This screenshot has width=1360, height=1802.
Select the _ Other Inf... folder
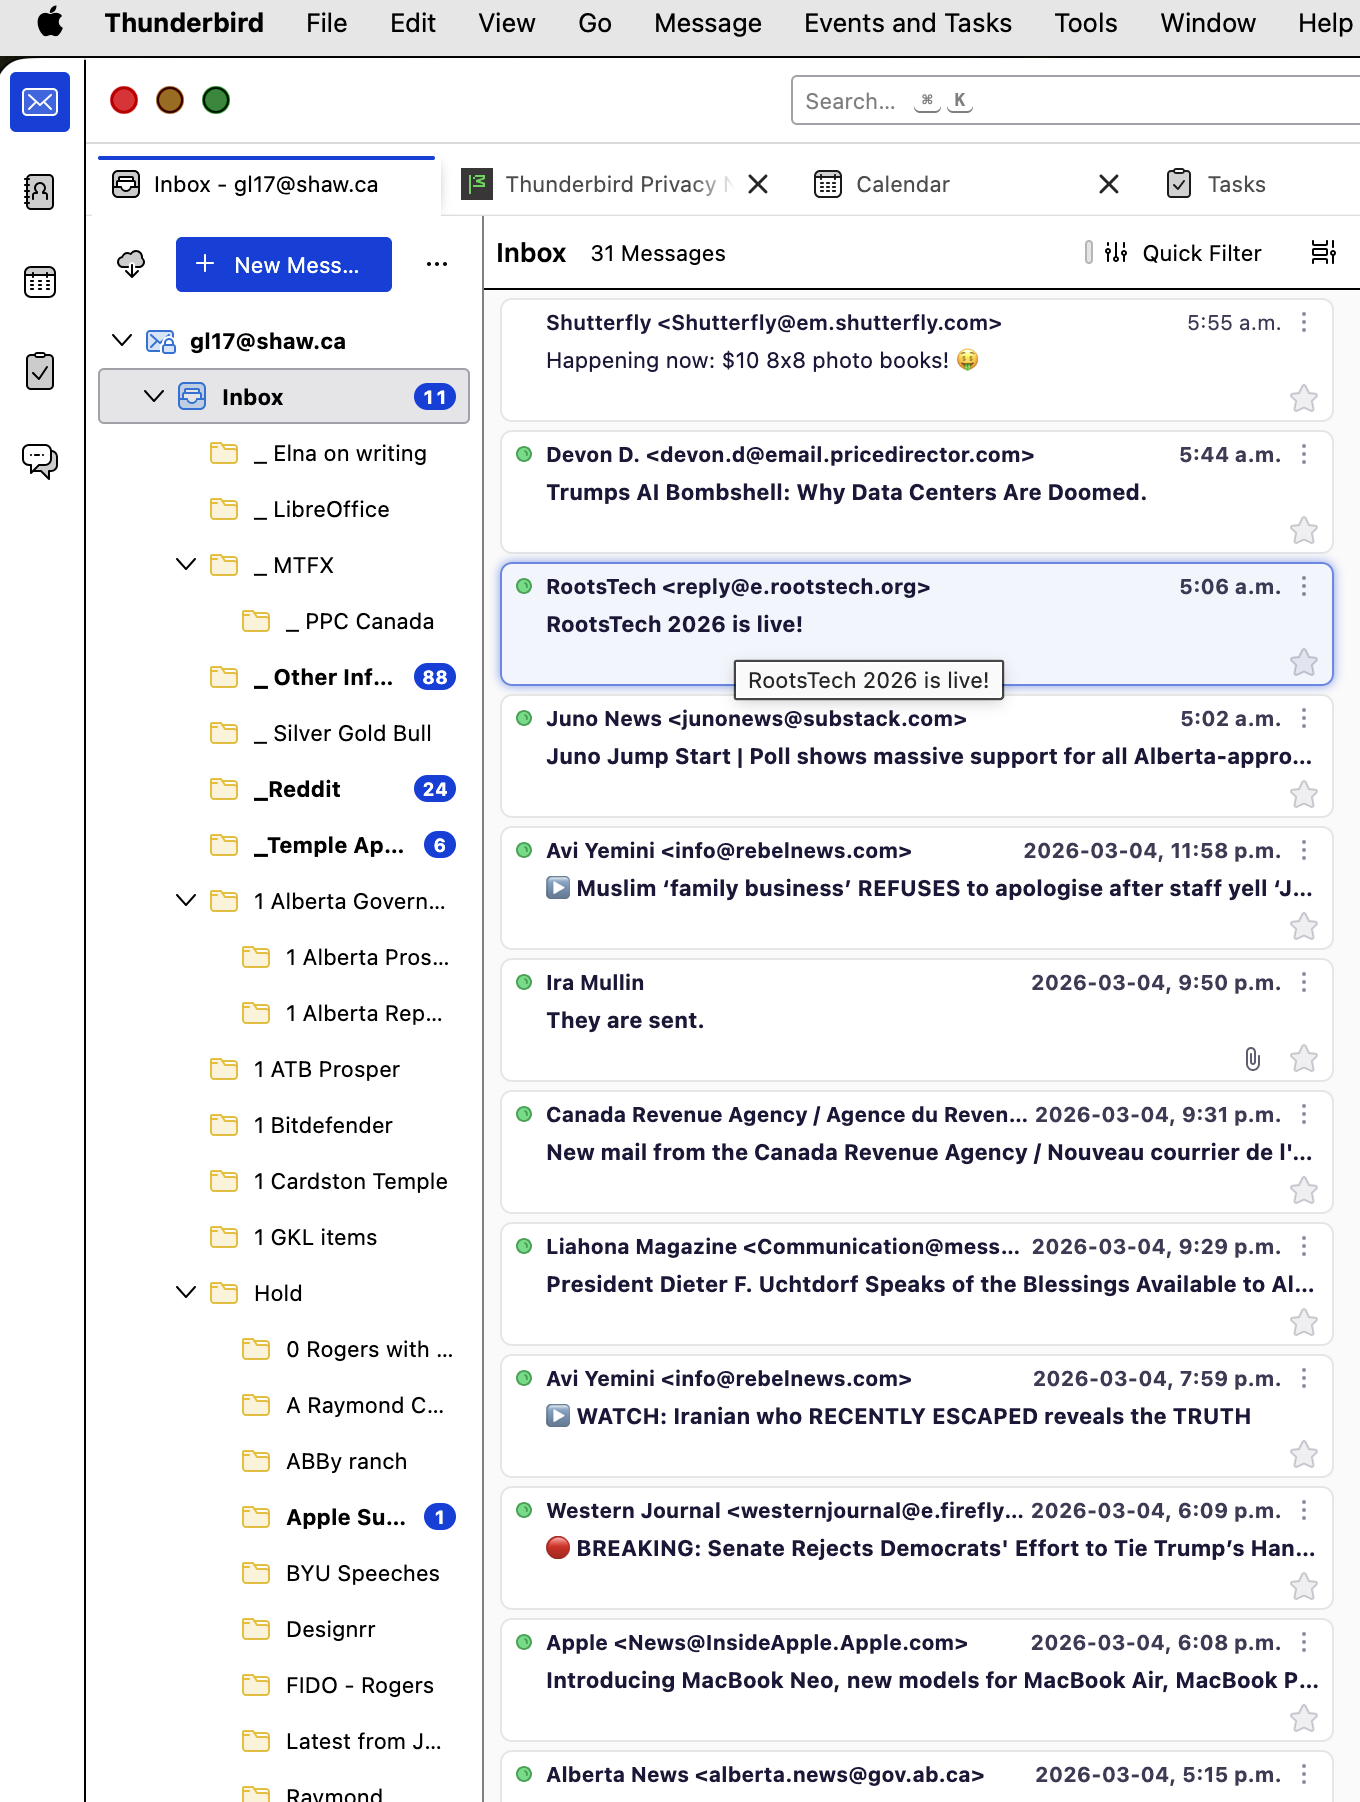[284, 677]
